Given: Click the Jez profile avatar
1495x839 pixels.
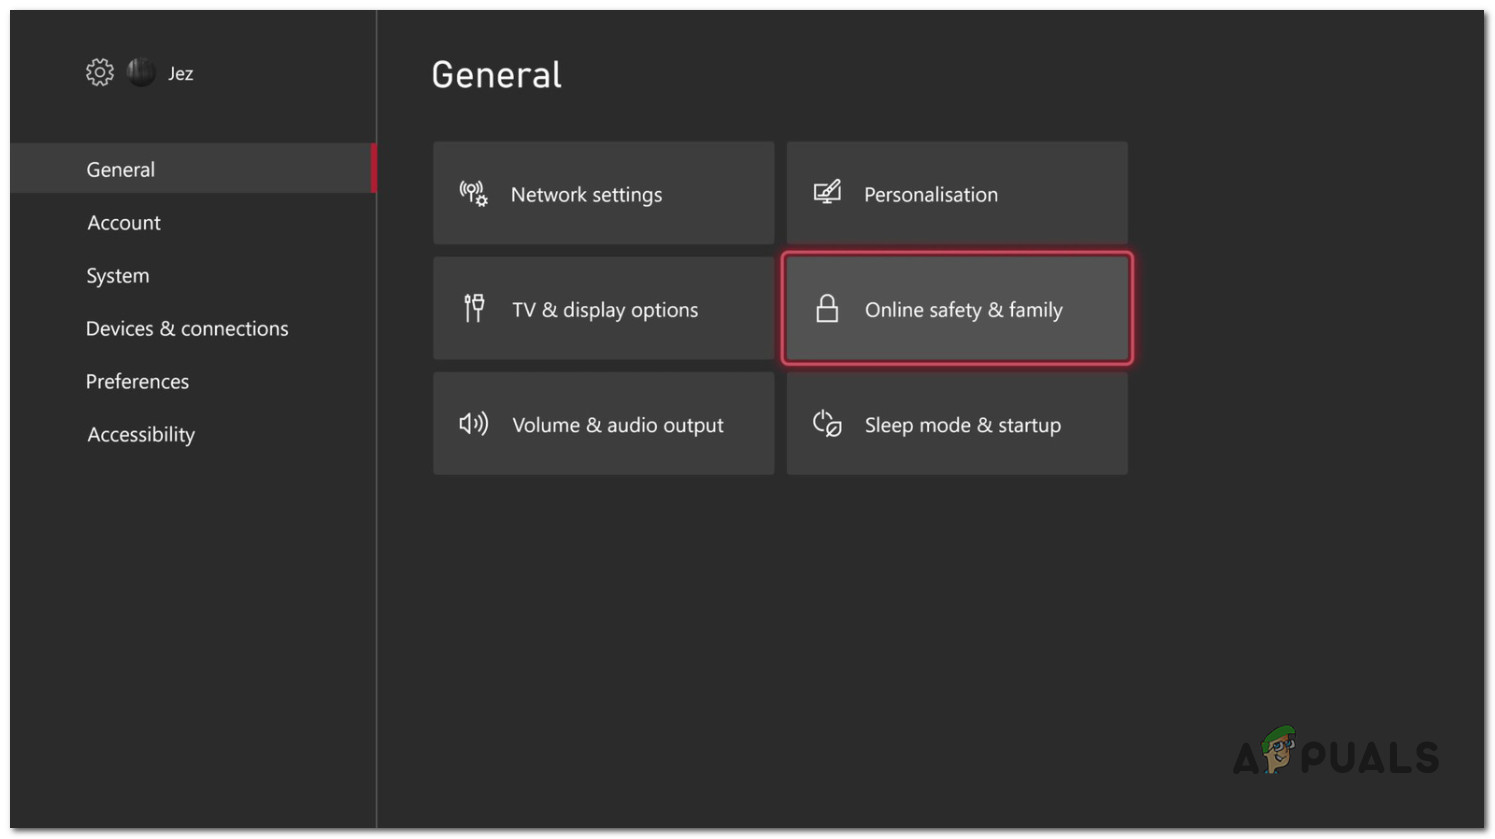Looking at the screenshot, I should coord(141,72).
